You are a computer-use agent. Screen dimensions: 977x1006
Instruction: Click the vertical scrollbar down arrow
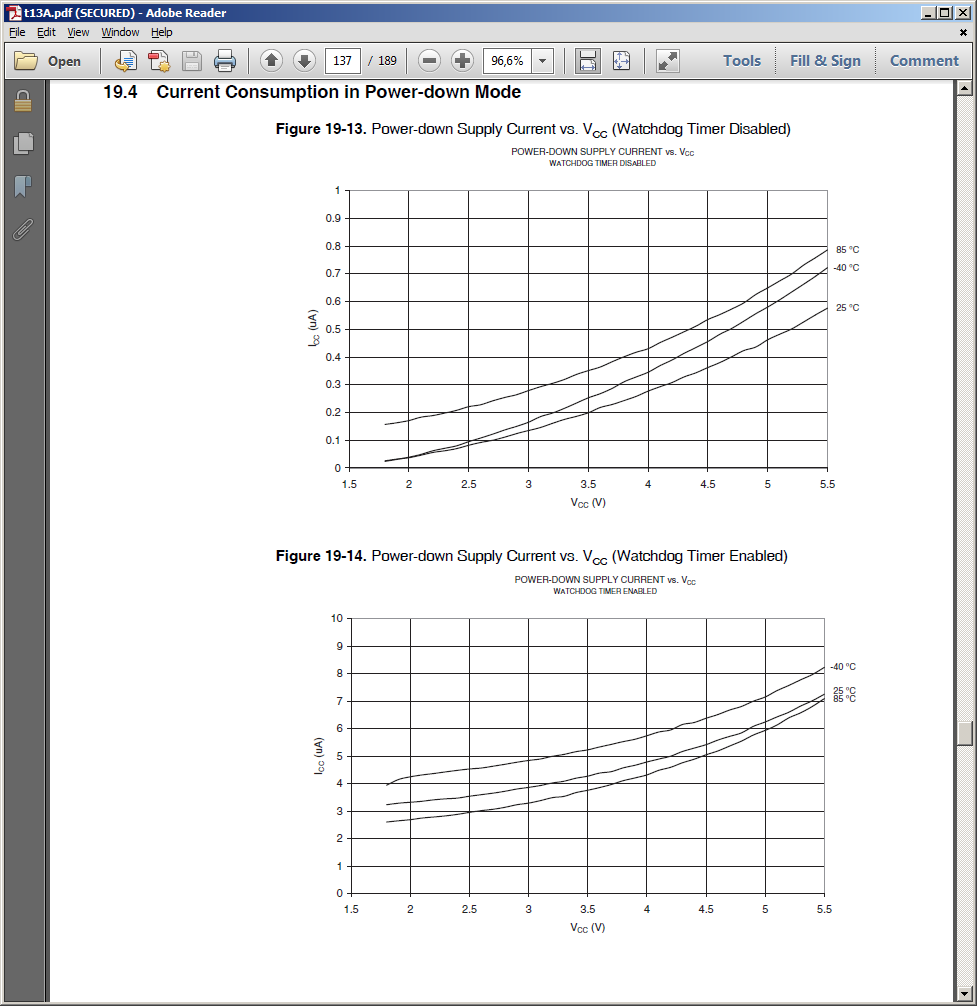coord(965,993)
